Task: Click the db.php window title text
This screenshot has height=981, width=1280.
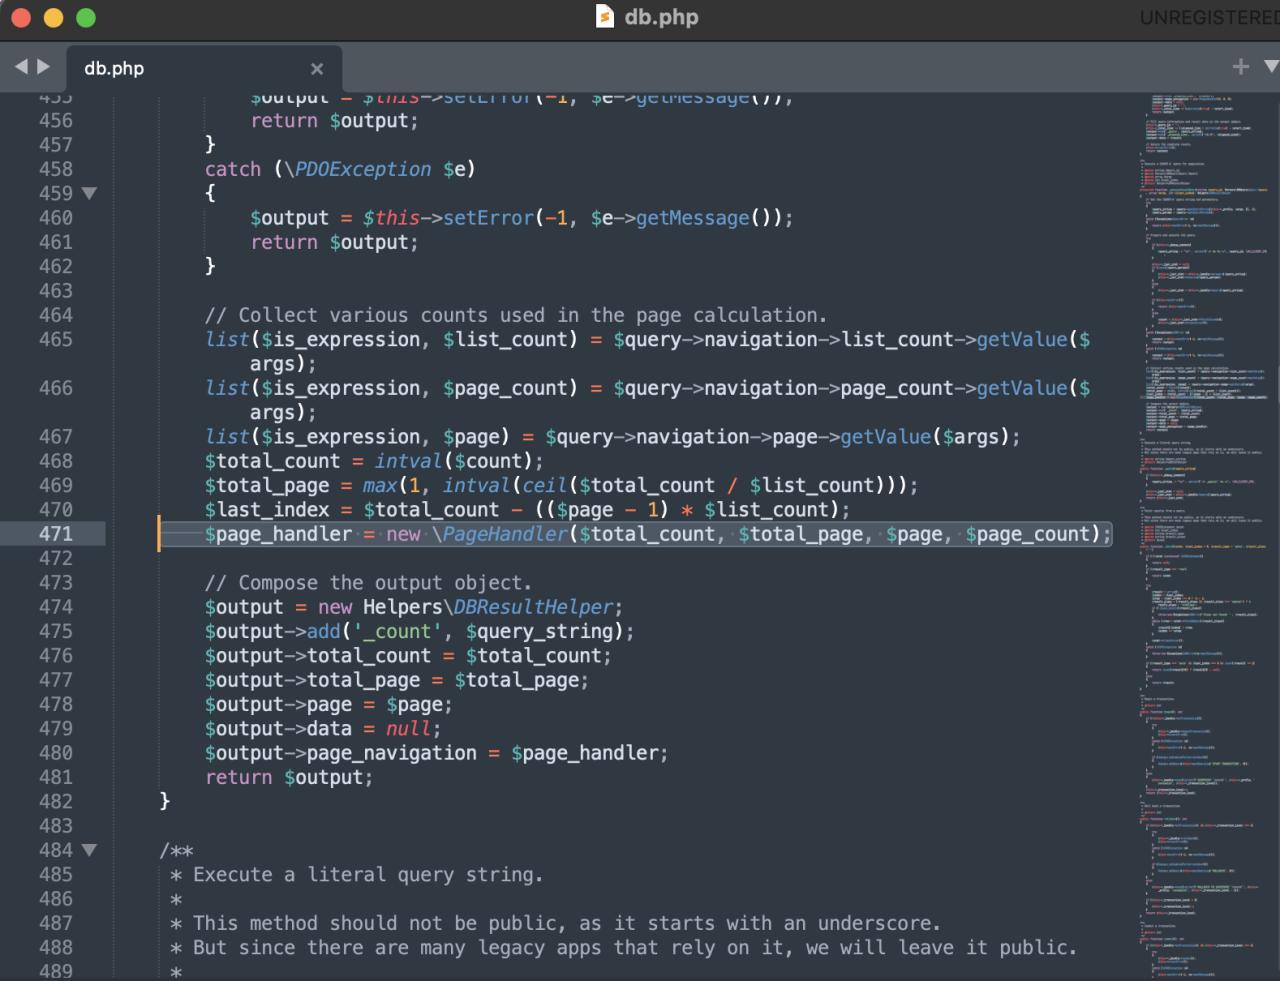Action: pos(661,17)
